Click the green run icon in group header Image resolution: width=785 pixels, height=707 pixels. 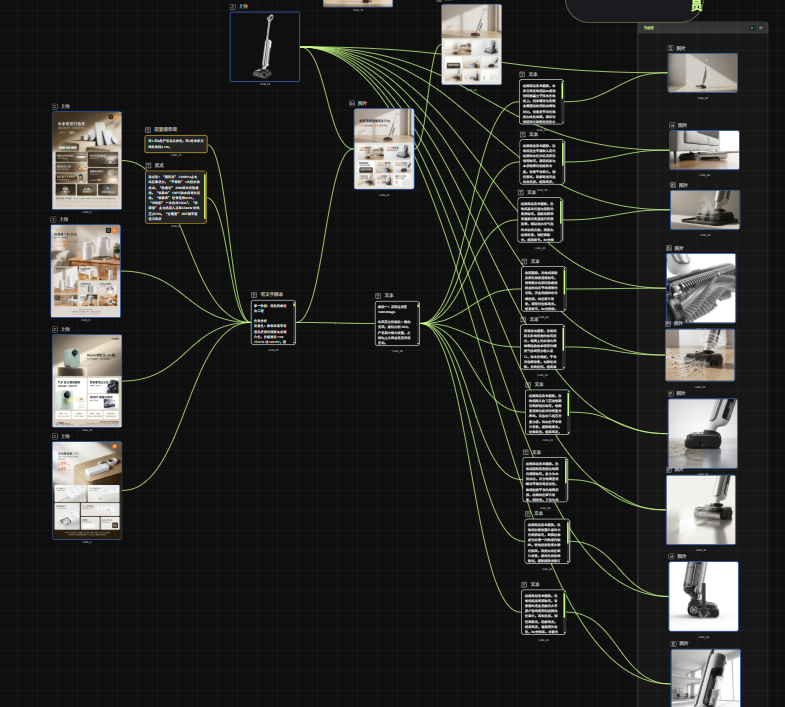751,28
